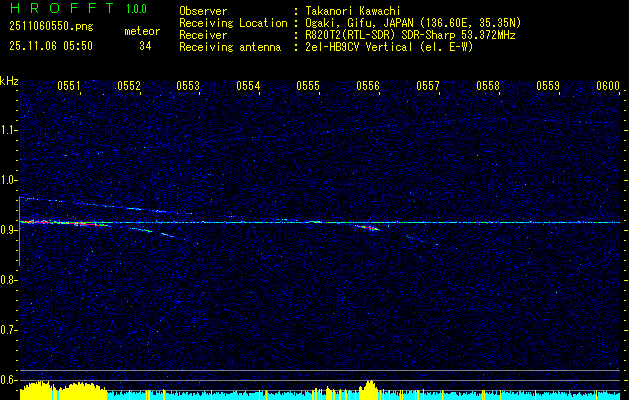Click the Receiving antenna label
Image resolution: width=629 pixels, height=400 pixels.
pyautogui.click(x=230, y=47)
